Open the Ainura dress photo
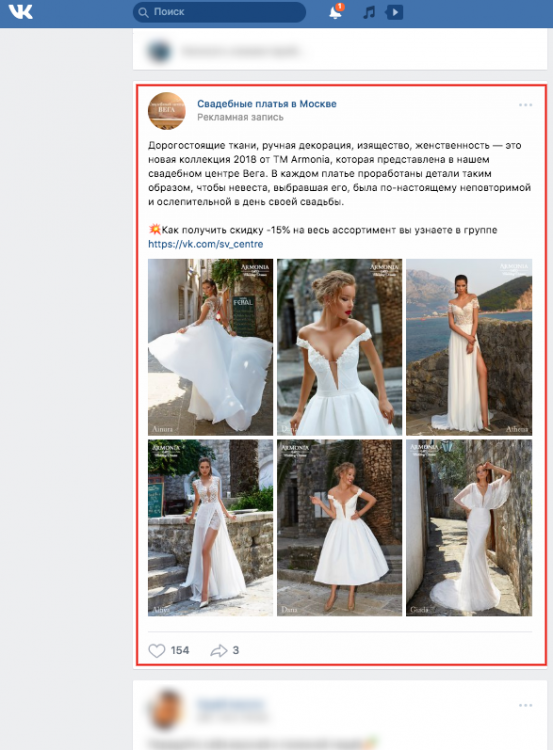Viewport: 553px width, 750px height. pyautogui.click(x=210, y=347)
